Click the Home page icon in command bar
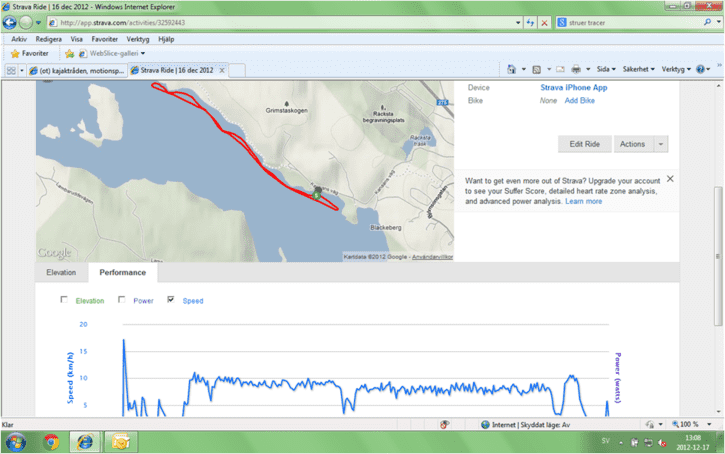Viewport: 725px width, 454px height. click(x=511, y=69)
